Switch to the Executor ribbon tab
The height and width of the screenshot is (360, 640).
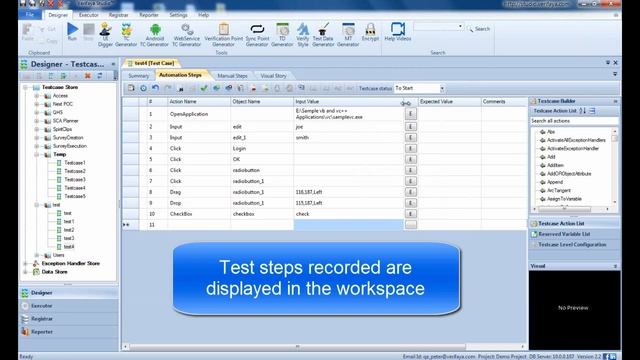point(89,15)
